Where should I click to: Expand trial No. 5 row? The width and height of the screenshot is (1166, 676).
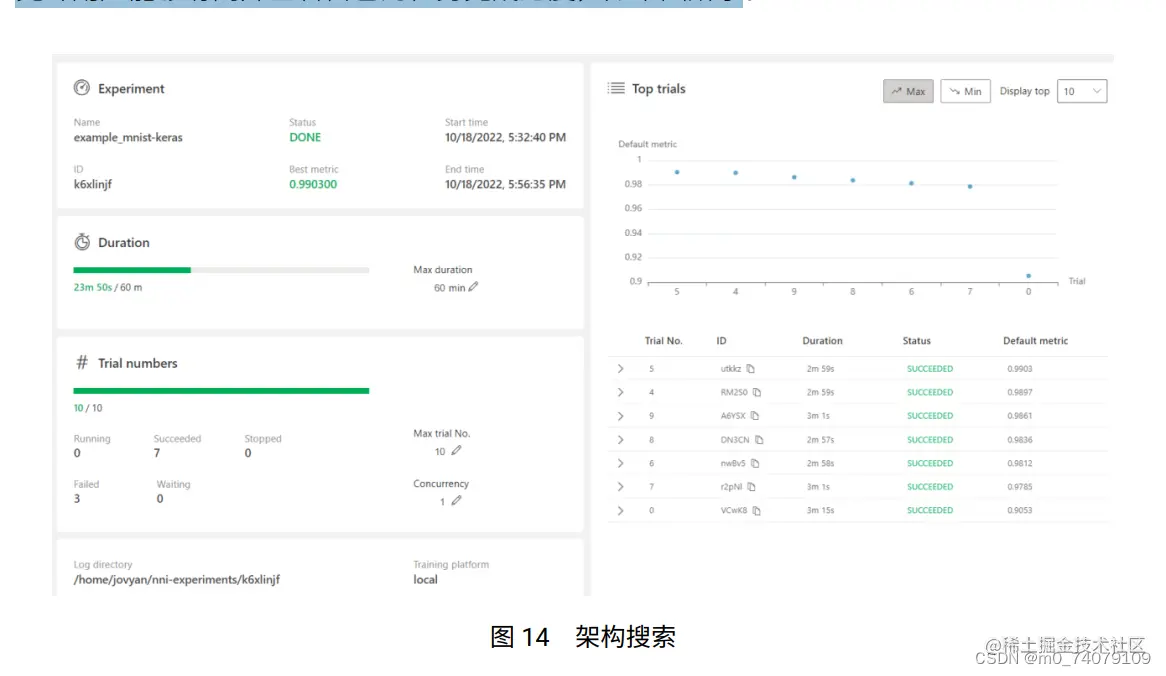click(620, 369)
